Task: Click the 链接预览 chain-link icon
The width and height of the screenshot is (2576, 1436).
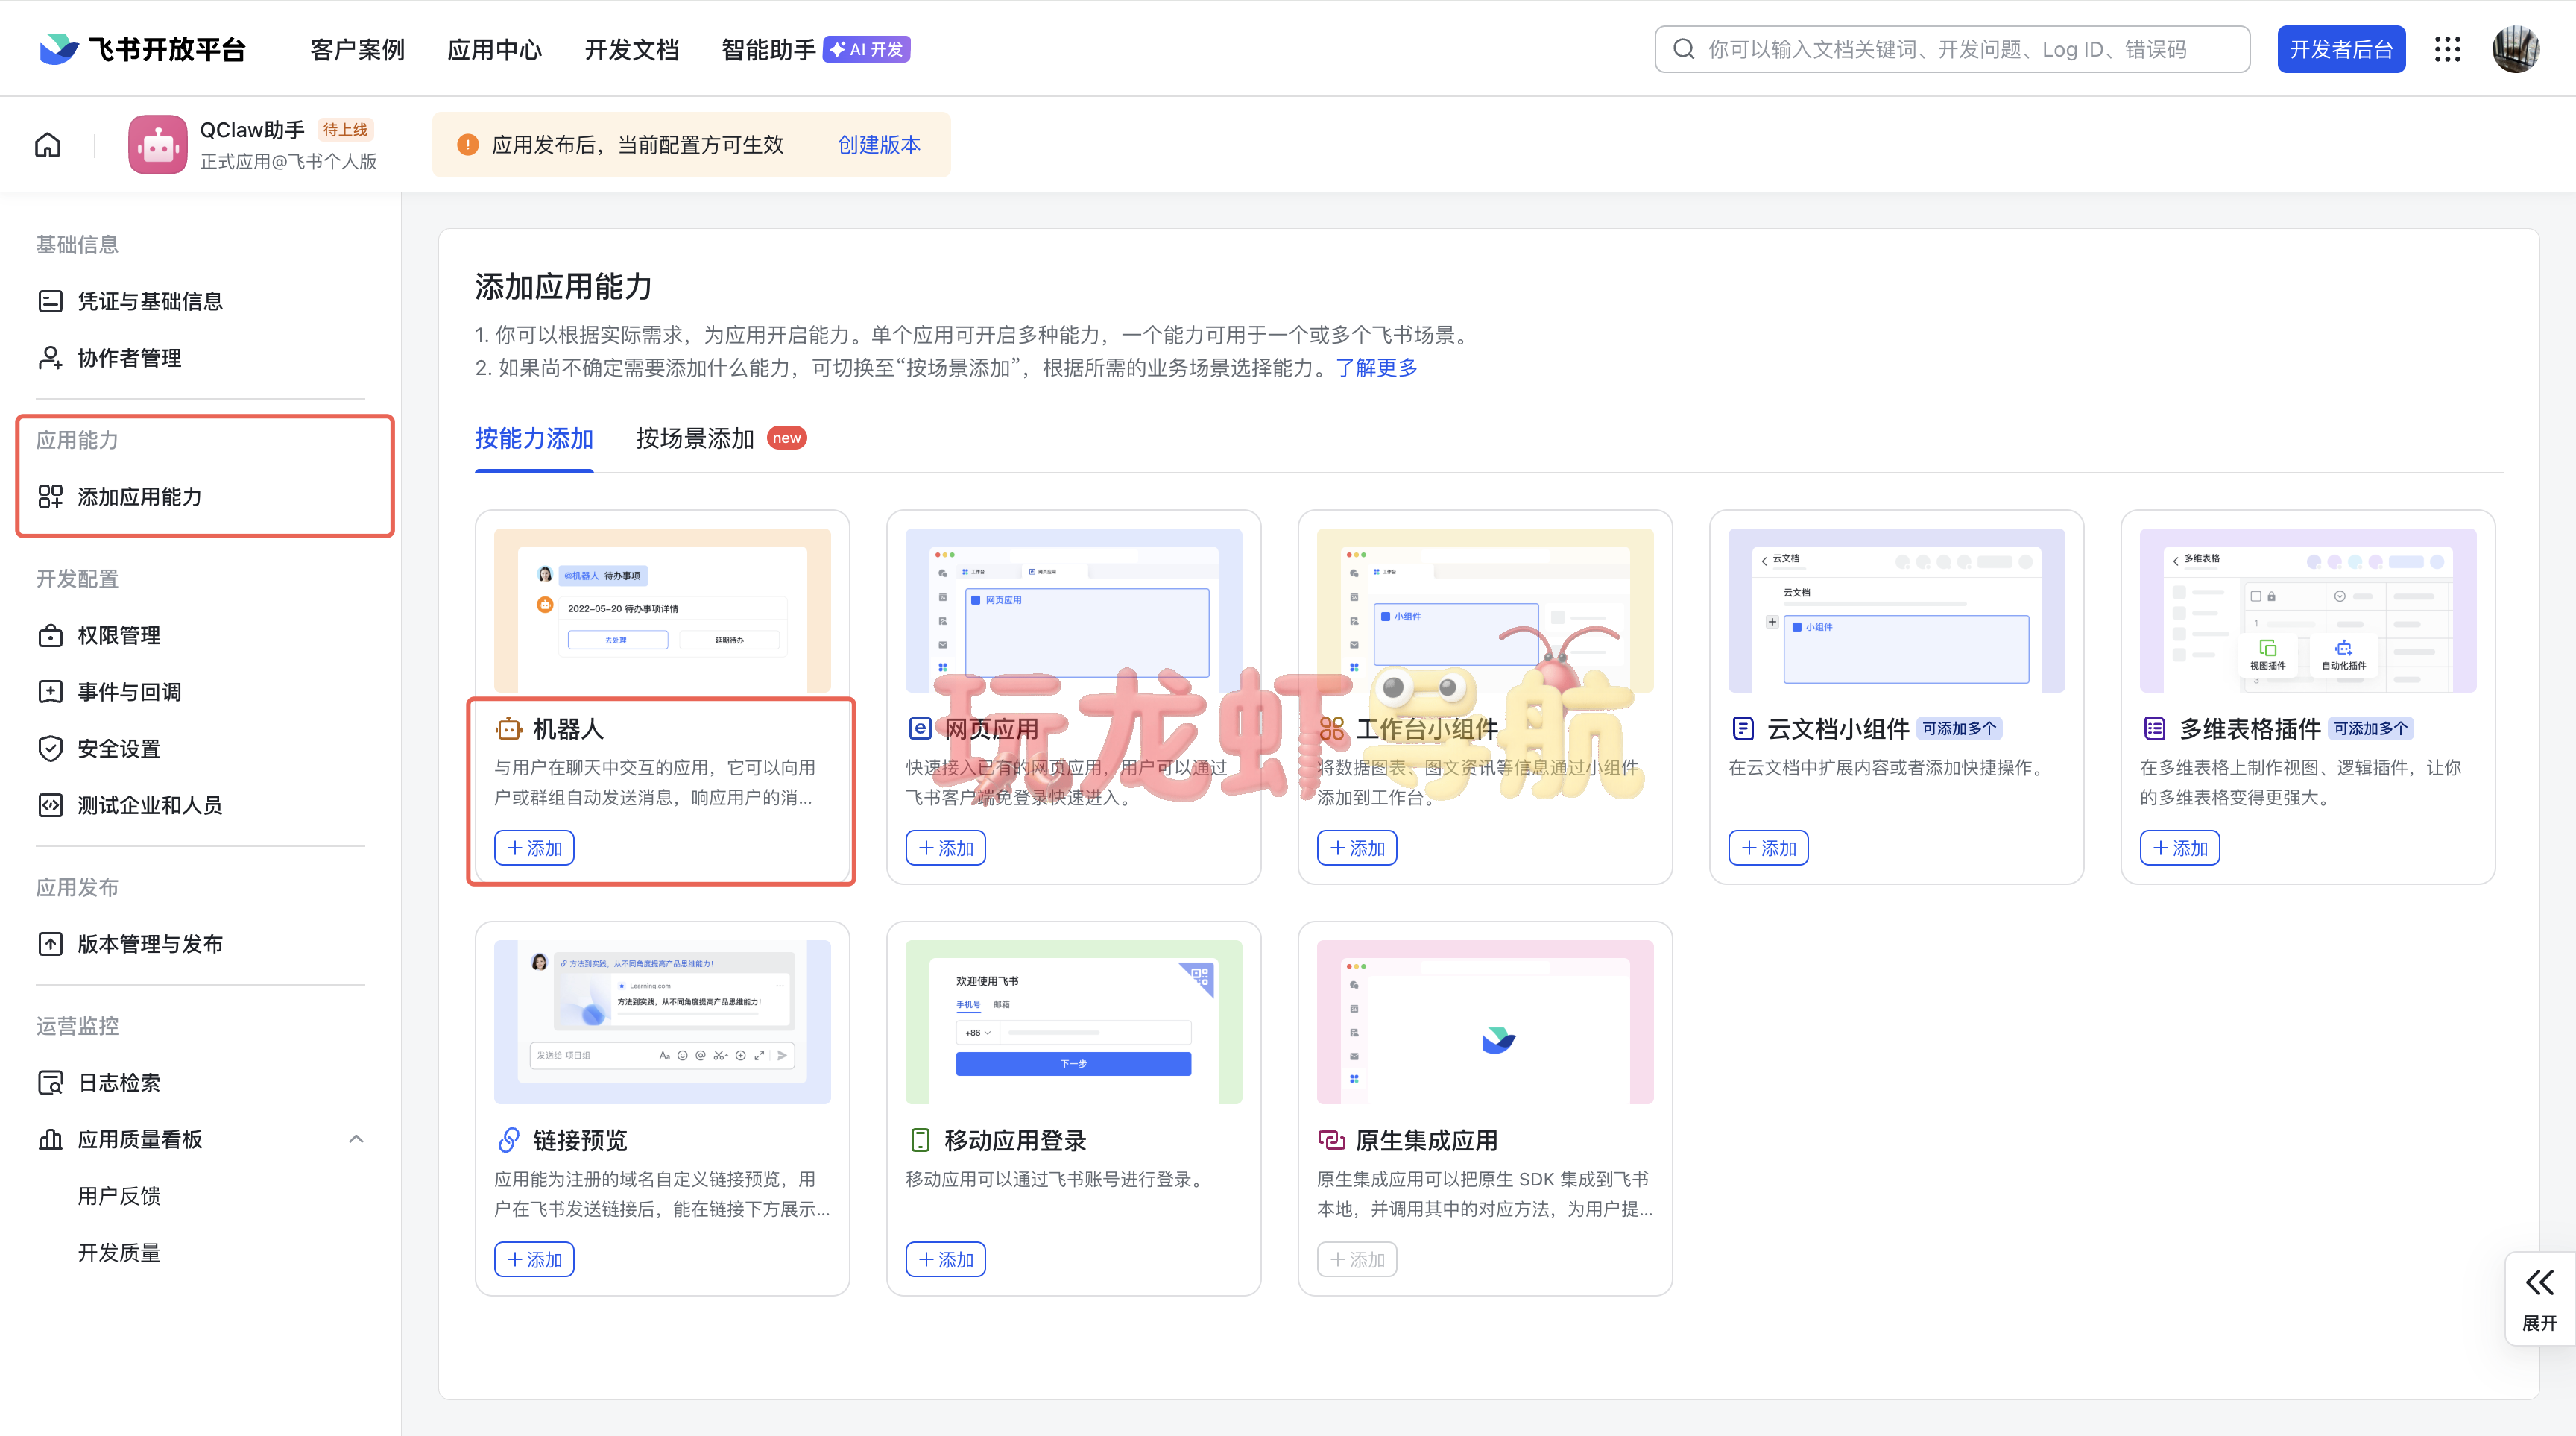Action: [x=508, y=1140]
